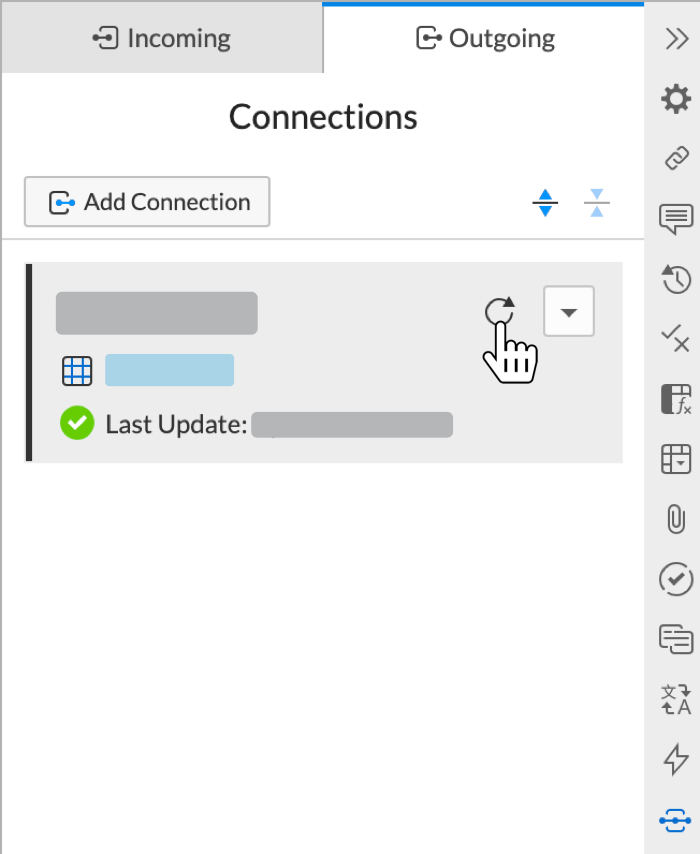Click the Add Connection button
The image size is (700, 854).
click(x=146, y=202)
